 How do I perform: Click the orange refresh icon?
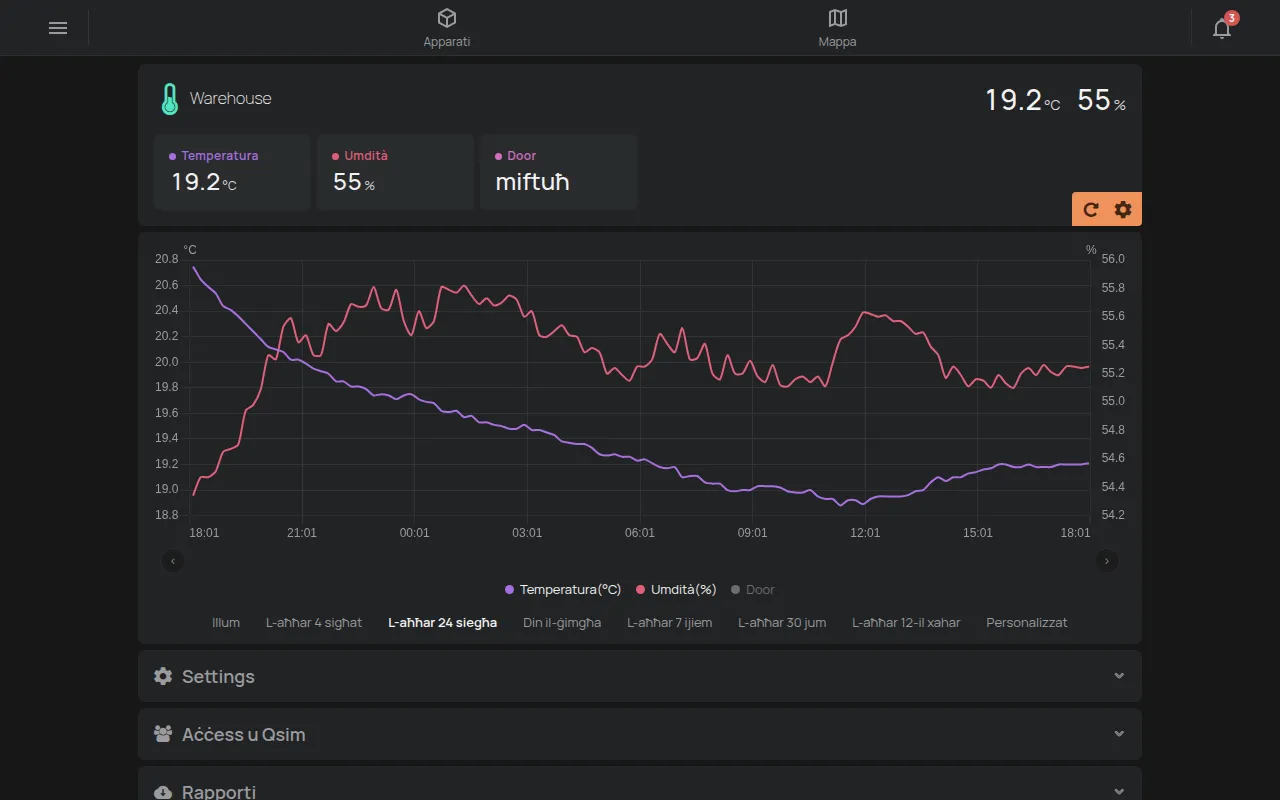pyautogui.click(x=1091, y=209)
